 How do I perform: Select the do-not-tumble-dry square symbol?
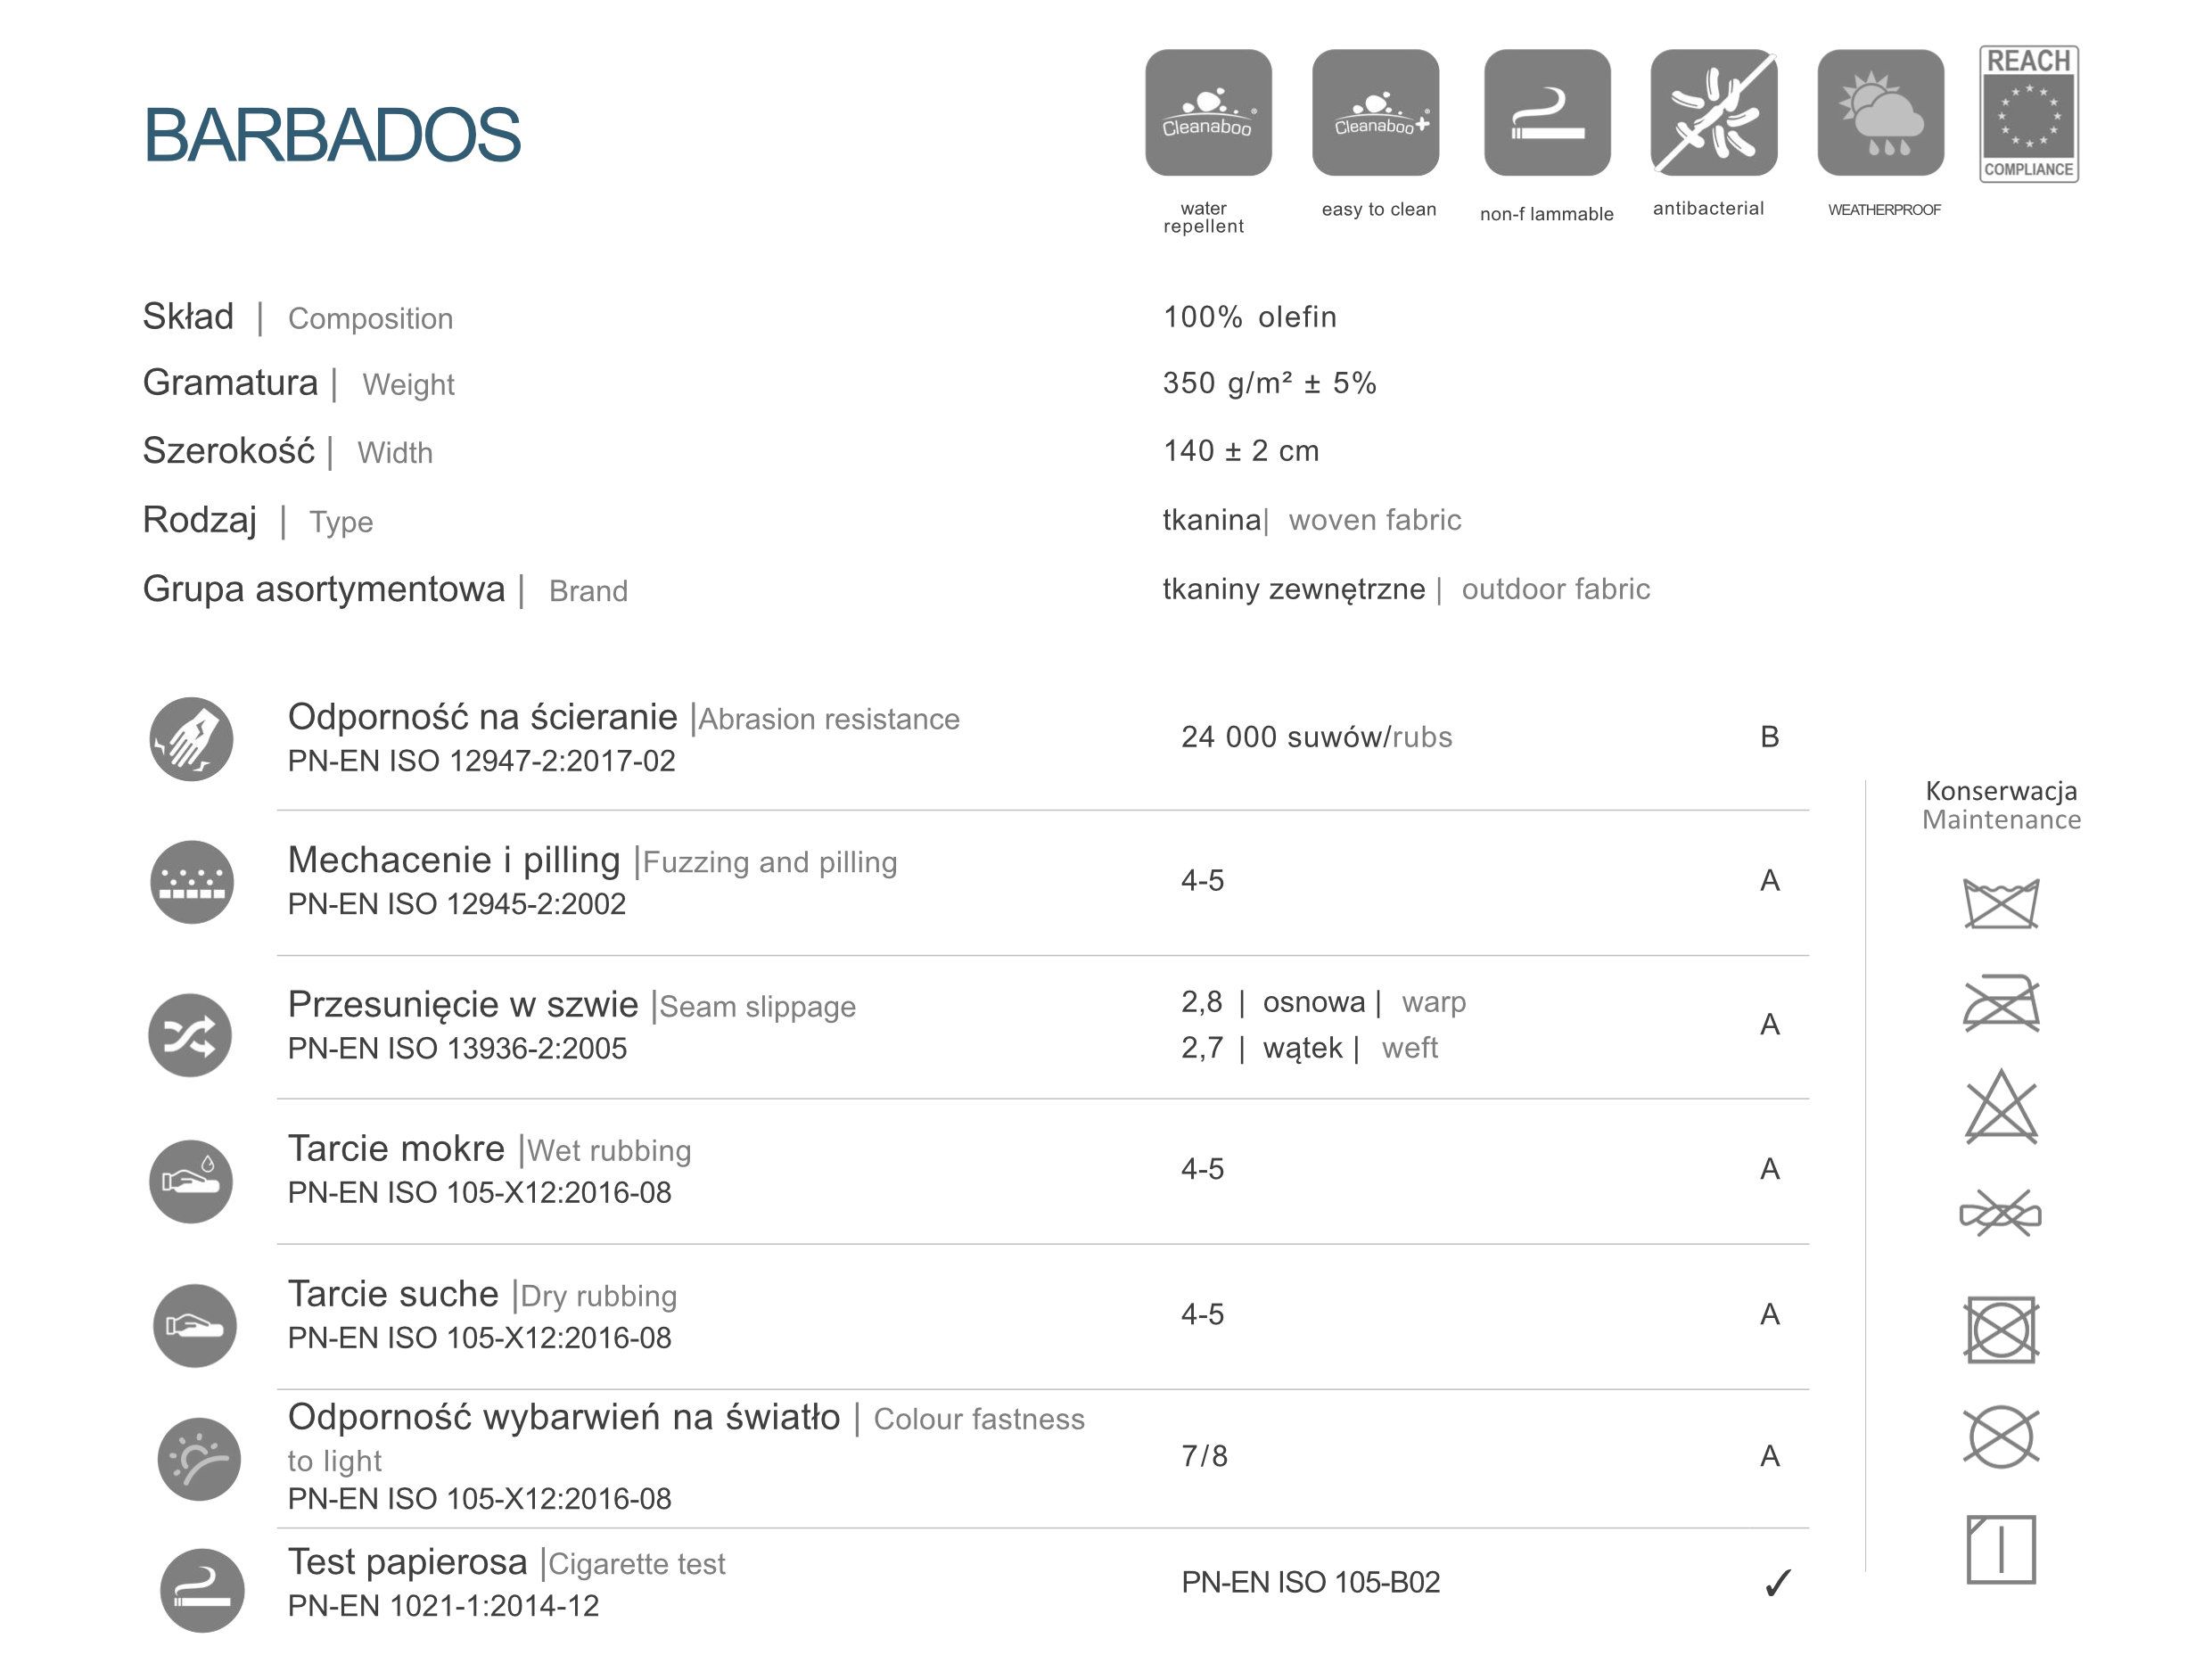(x=2001, y=1329)
